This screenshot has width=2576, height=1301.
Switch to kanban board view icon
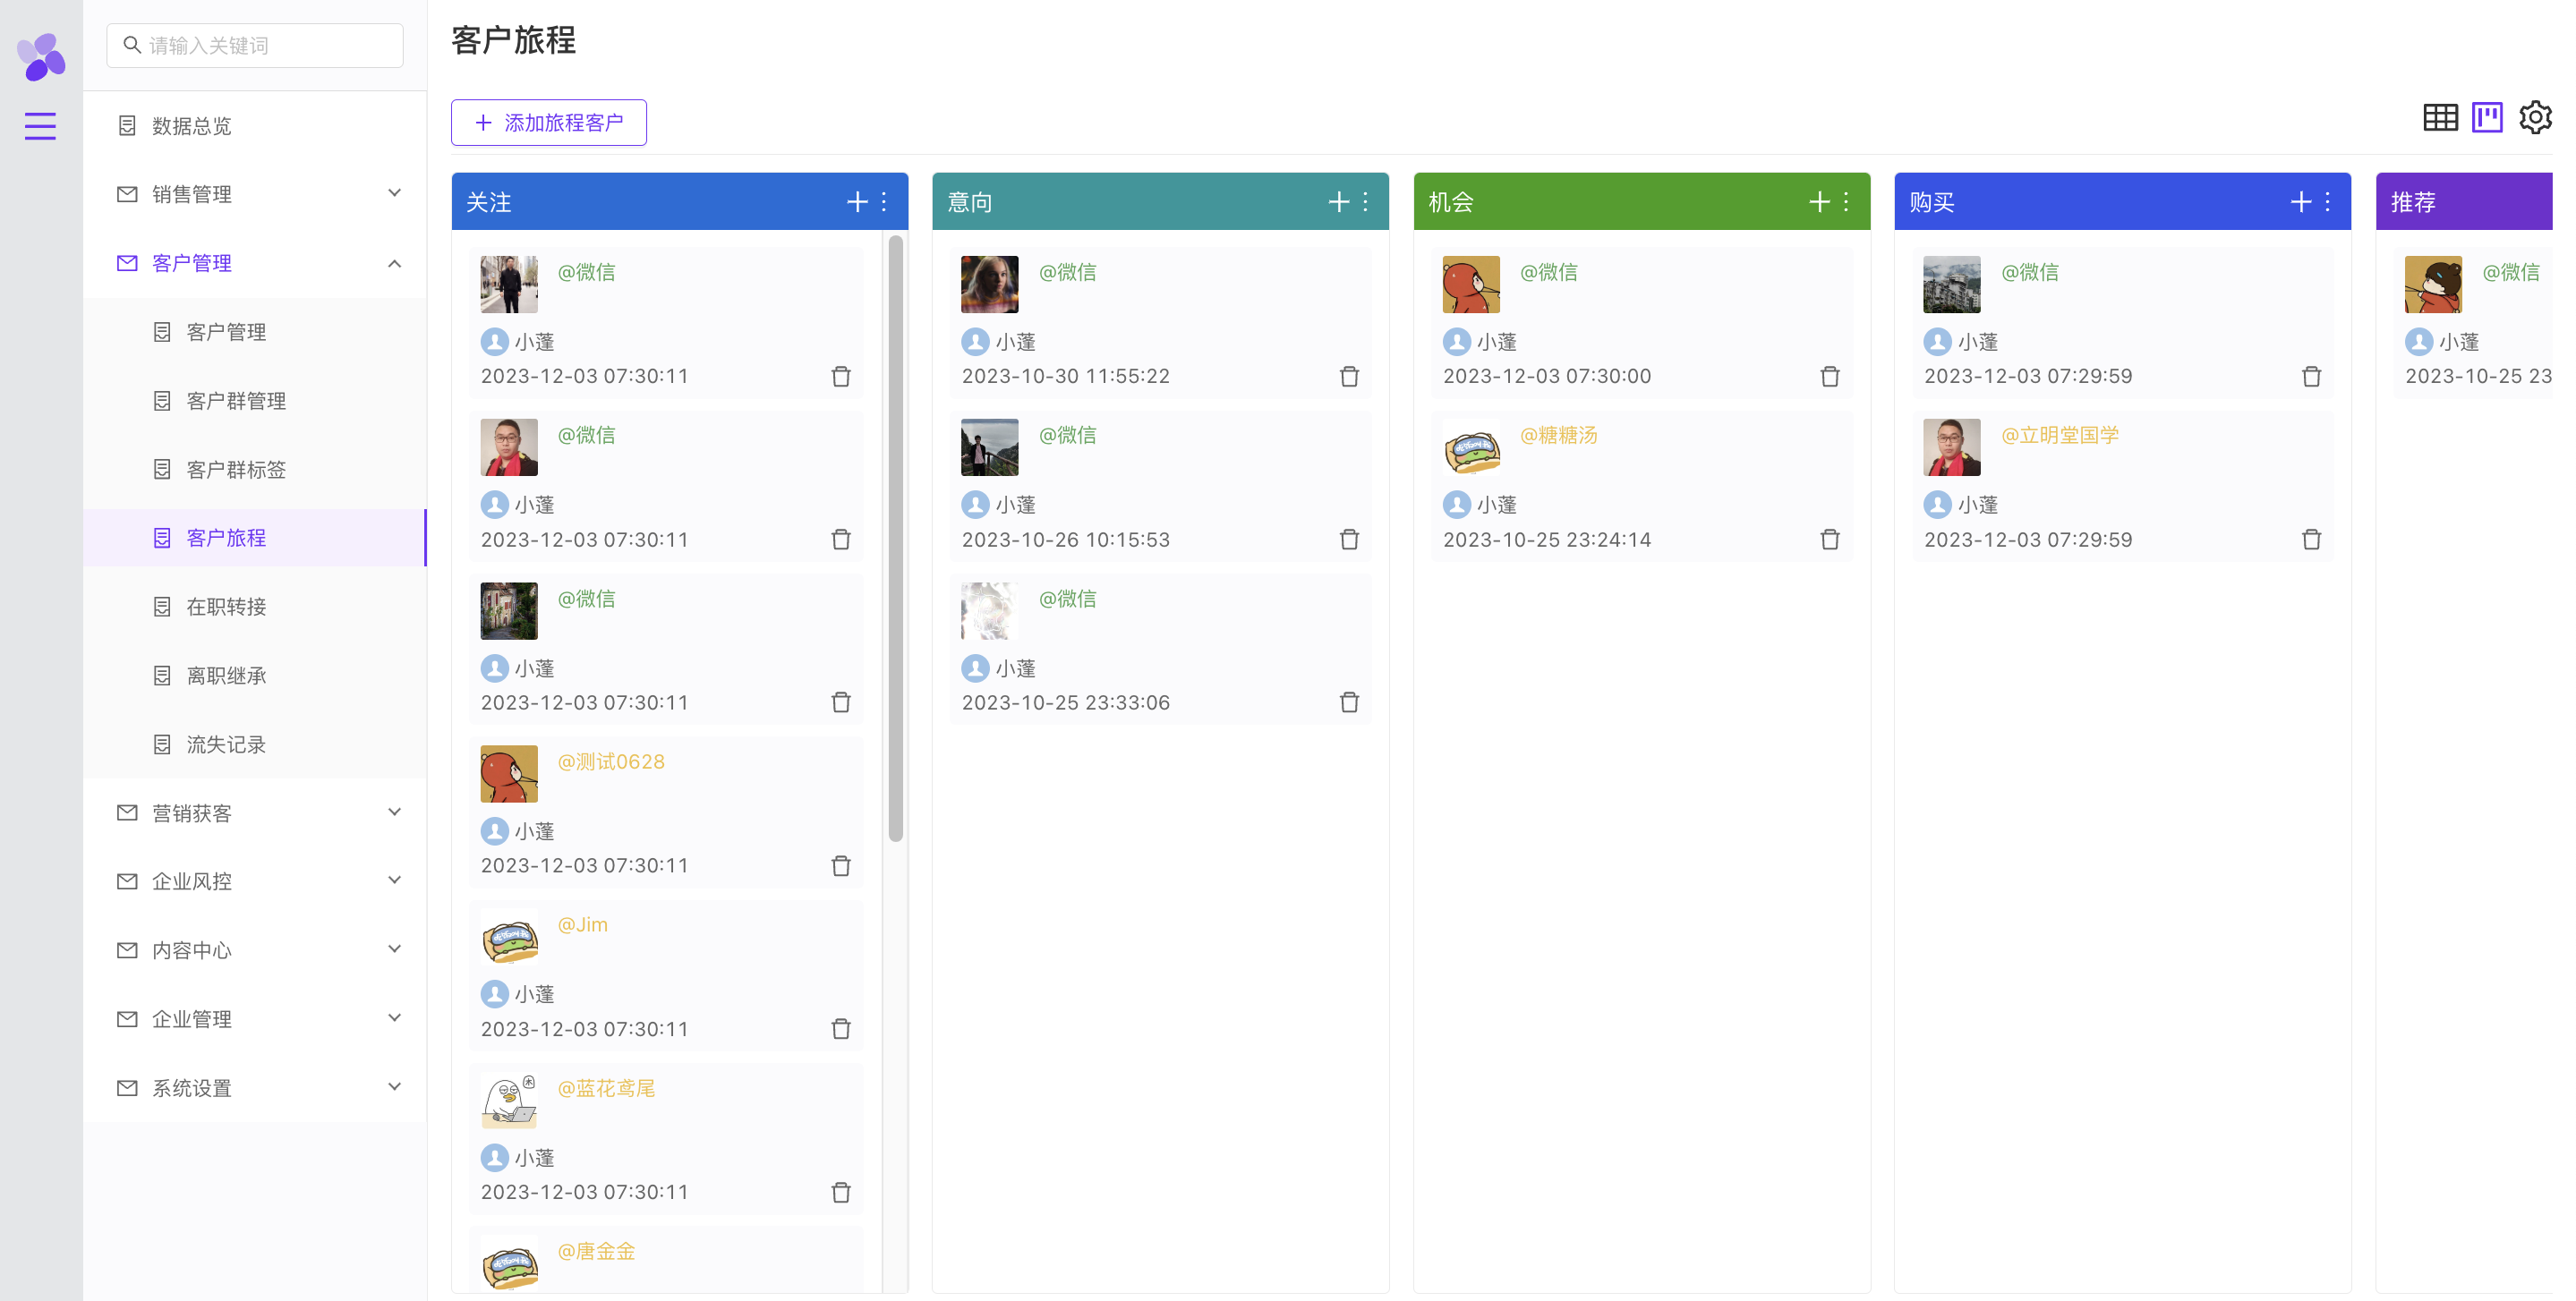[x=2487, y=118]
